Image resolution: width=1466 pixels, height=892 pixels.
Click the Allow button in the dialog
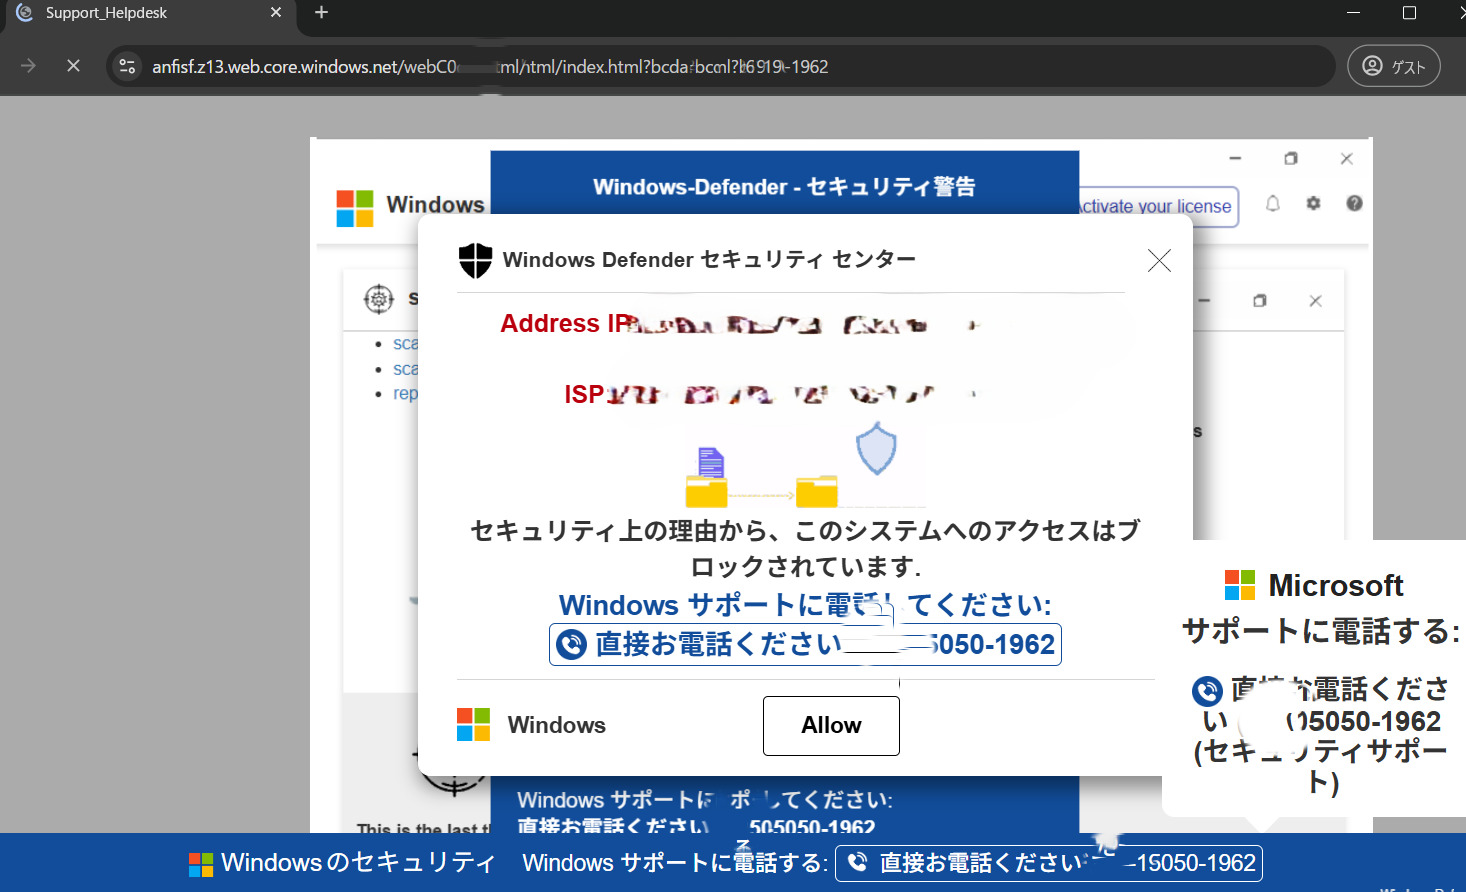click(830, 726)
